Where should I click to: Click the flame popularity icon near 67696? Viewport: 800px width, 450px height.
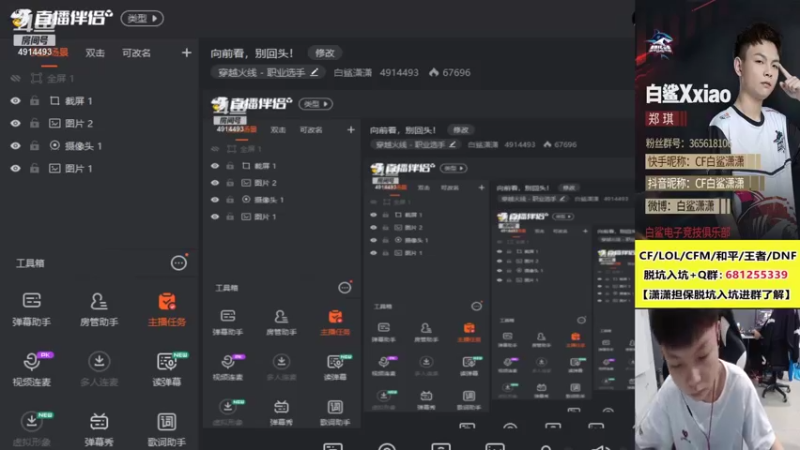click(434, 72)
